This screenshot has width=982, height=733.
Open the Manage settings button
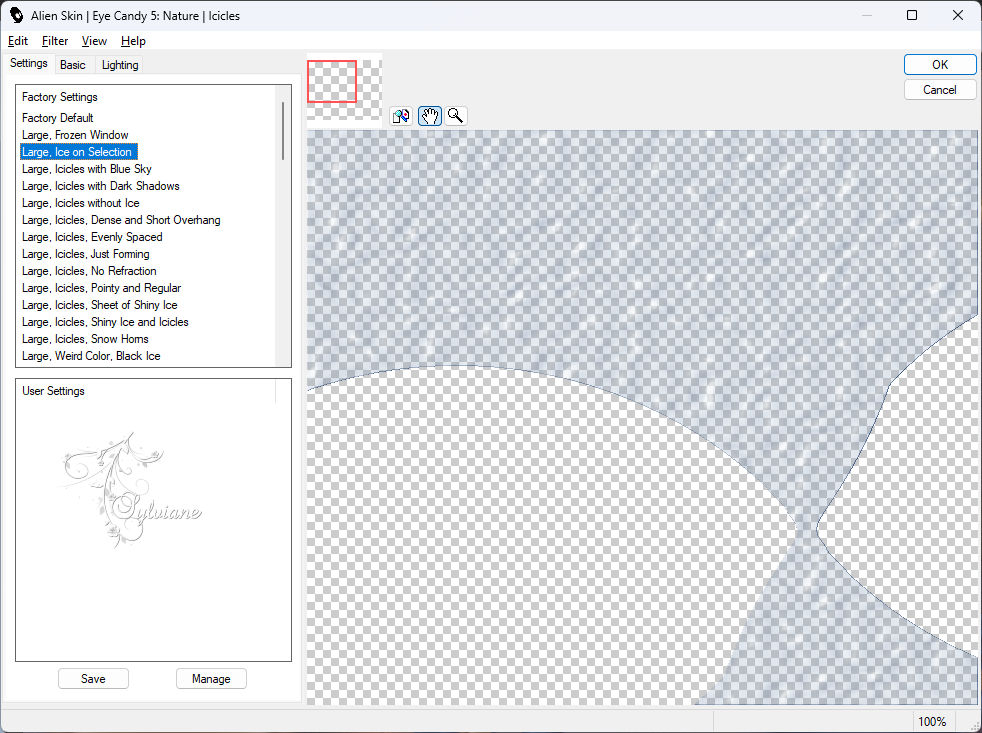(x=211, y=678)
